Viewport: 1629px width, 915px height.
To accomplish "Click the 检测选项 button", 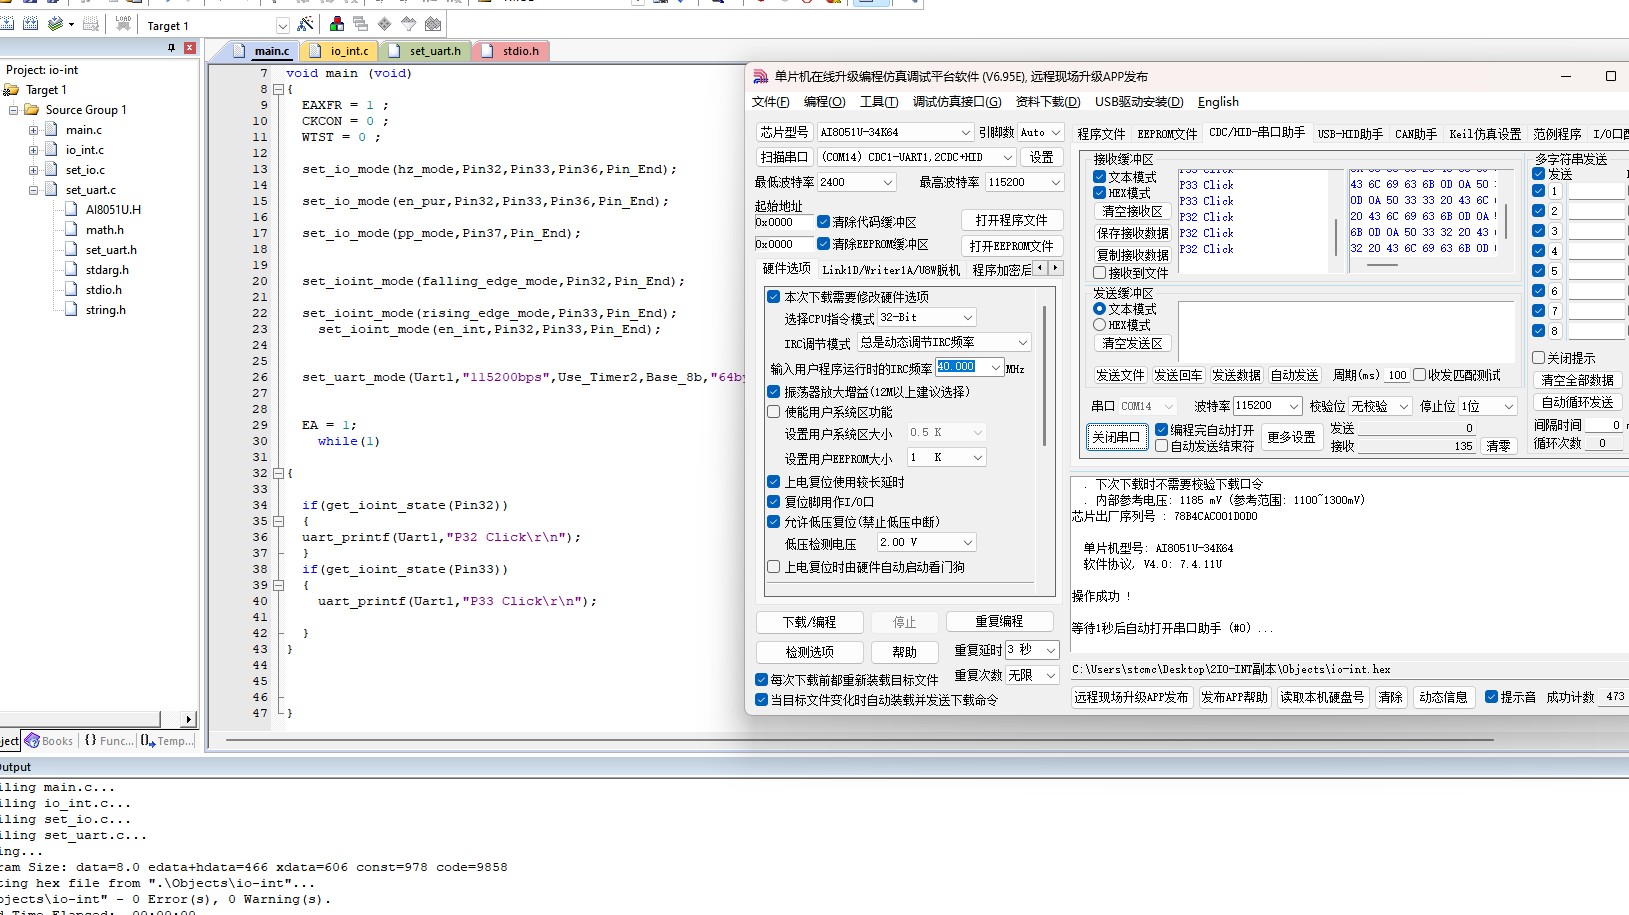I will coord(810,652).
